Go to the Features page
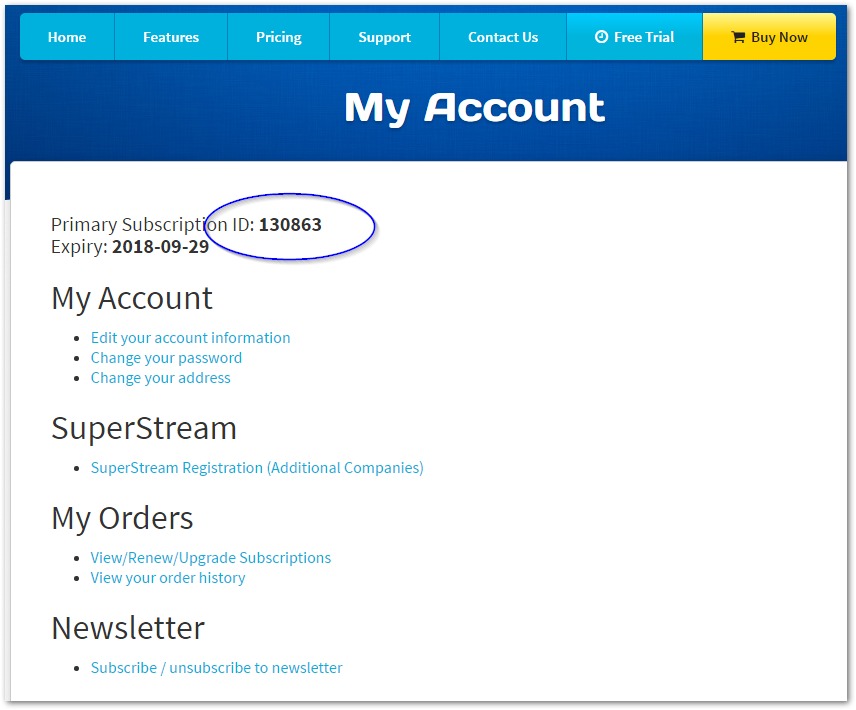The image size is (856, 710). tap(171, 37)
